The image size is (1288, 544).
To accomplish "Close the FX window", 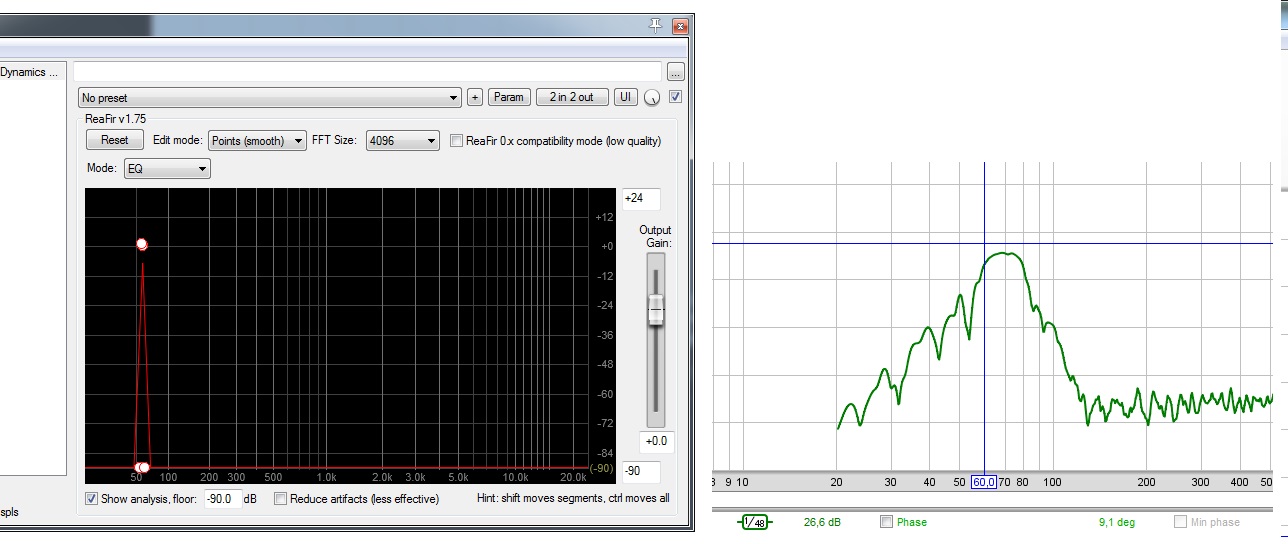I will pyautogui.click(x=680, y=25).
